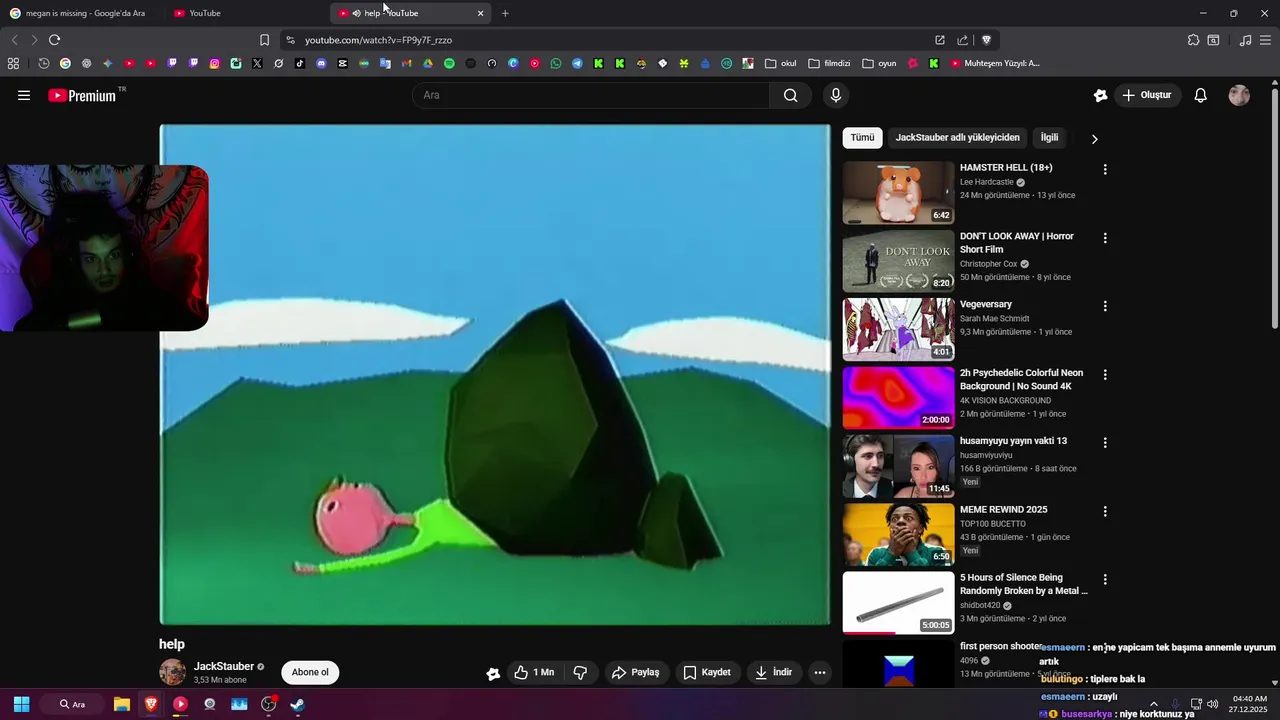
Task: Open the X (Twitter) bookmark icon
Action: [x=257, y=63]
